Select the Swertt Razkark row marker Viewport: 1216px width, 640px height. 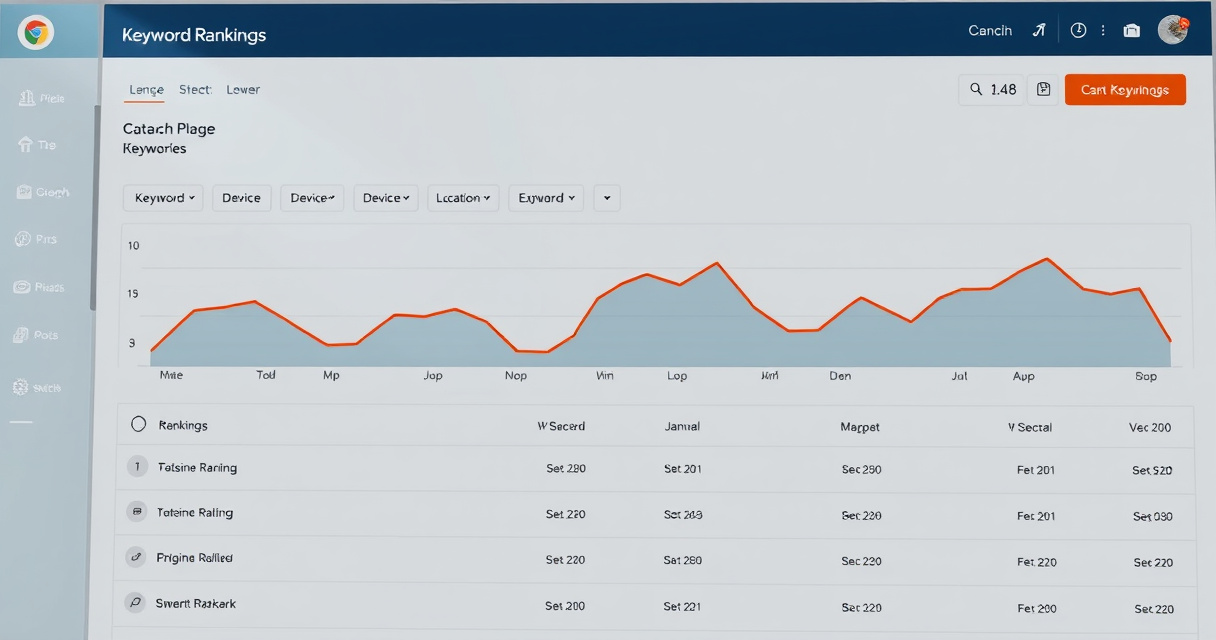(136, 603)
